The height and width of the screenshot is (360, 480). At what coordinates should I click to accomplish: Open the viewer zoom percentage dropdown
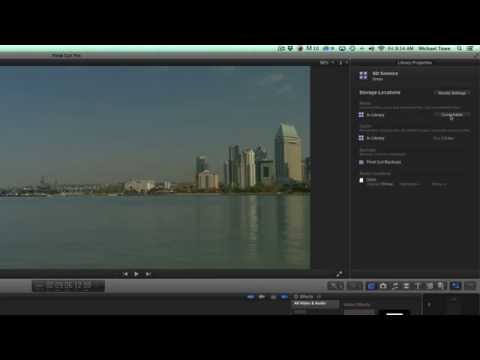coord(326,62)
